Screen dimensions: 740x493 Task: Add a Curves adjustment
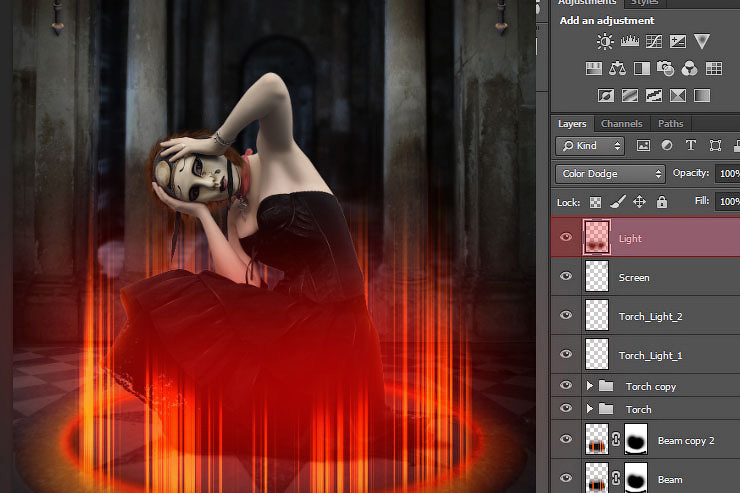click(x=654, y=42)
